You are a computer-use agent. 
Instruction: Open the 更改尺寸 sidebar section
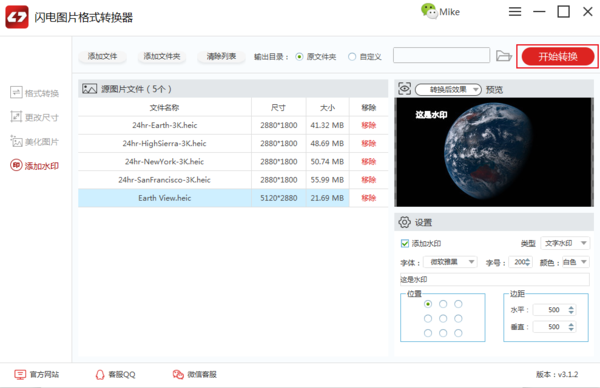(x=34, y=117)
